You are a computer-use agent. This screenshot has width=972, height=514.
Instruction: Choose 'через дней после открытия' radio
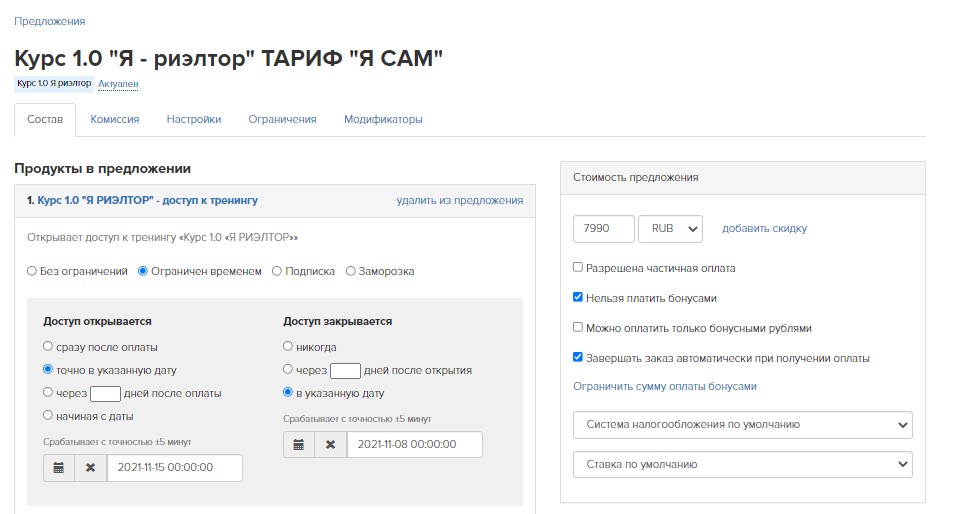click(288, 369)
